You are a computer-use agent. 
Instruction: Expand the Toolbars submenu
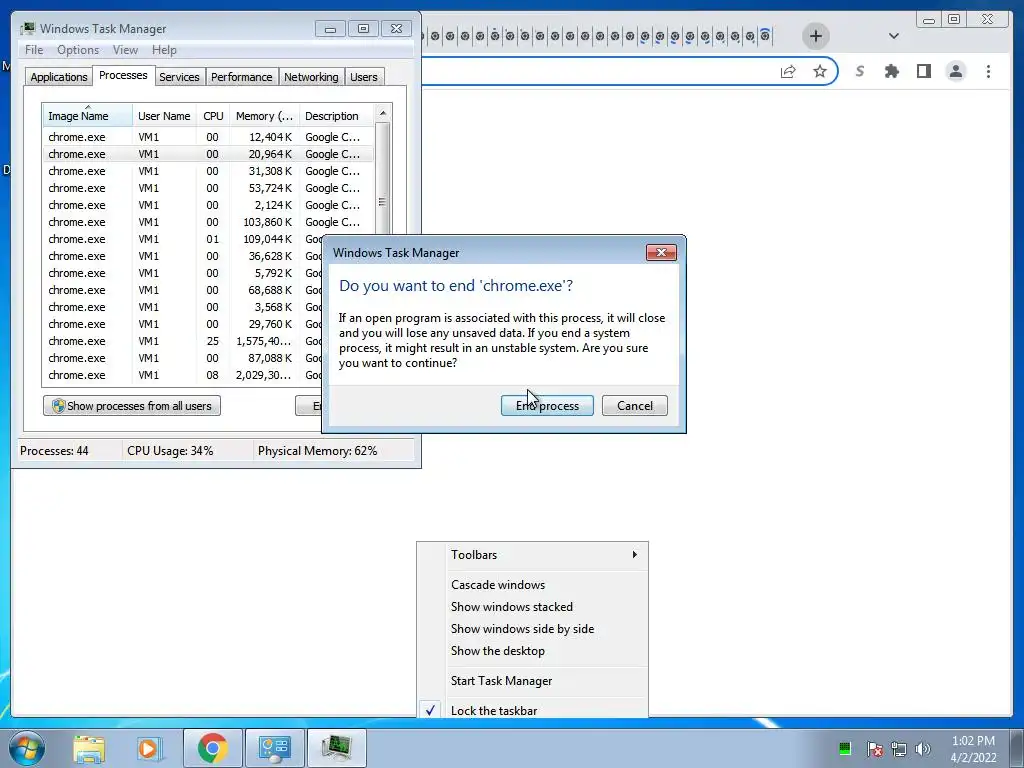[532, 554]
